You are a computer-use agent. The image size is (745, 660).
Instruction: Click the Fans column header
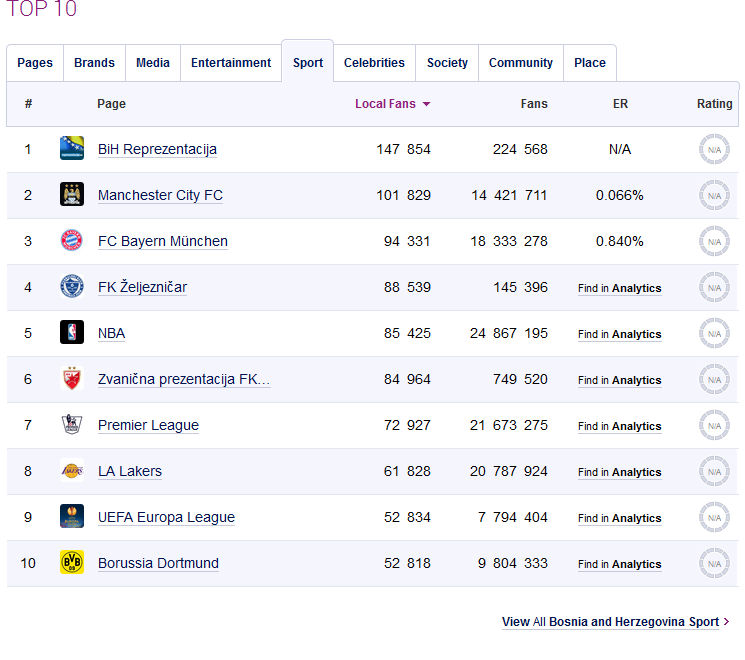point(534,104)
